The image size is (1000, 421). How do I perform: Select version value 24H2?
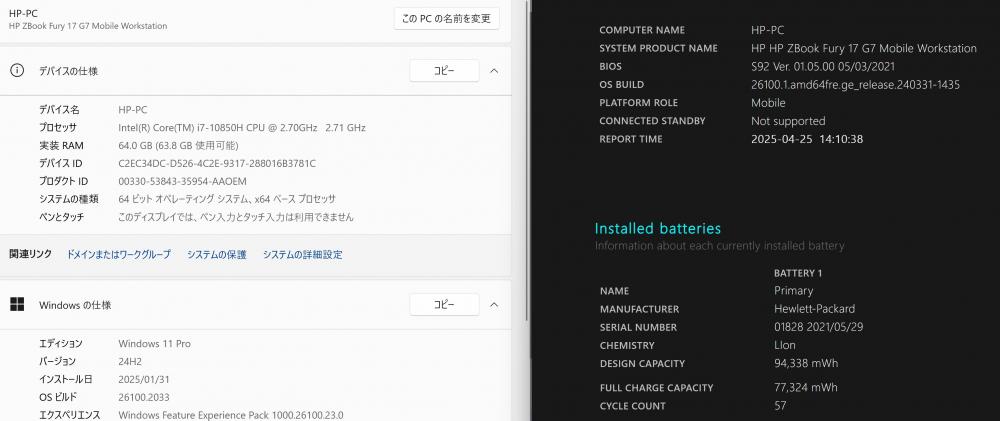(130, 361)
